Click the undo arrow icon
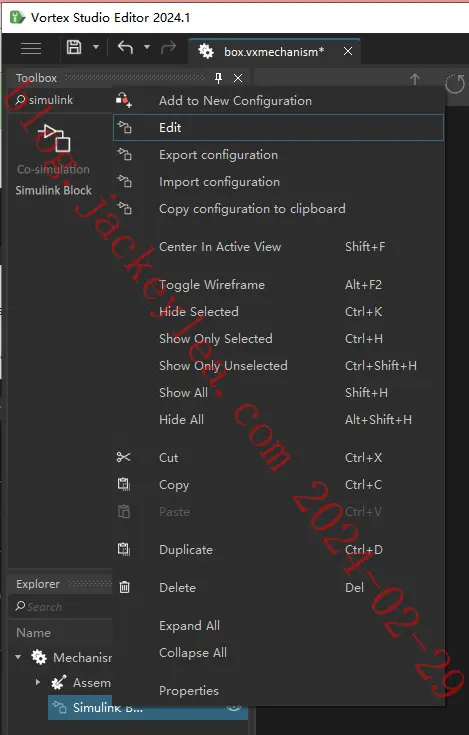The height and width of the screenshot is (735, 469). click(125, 47)
